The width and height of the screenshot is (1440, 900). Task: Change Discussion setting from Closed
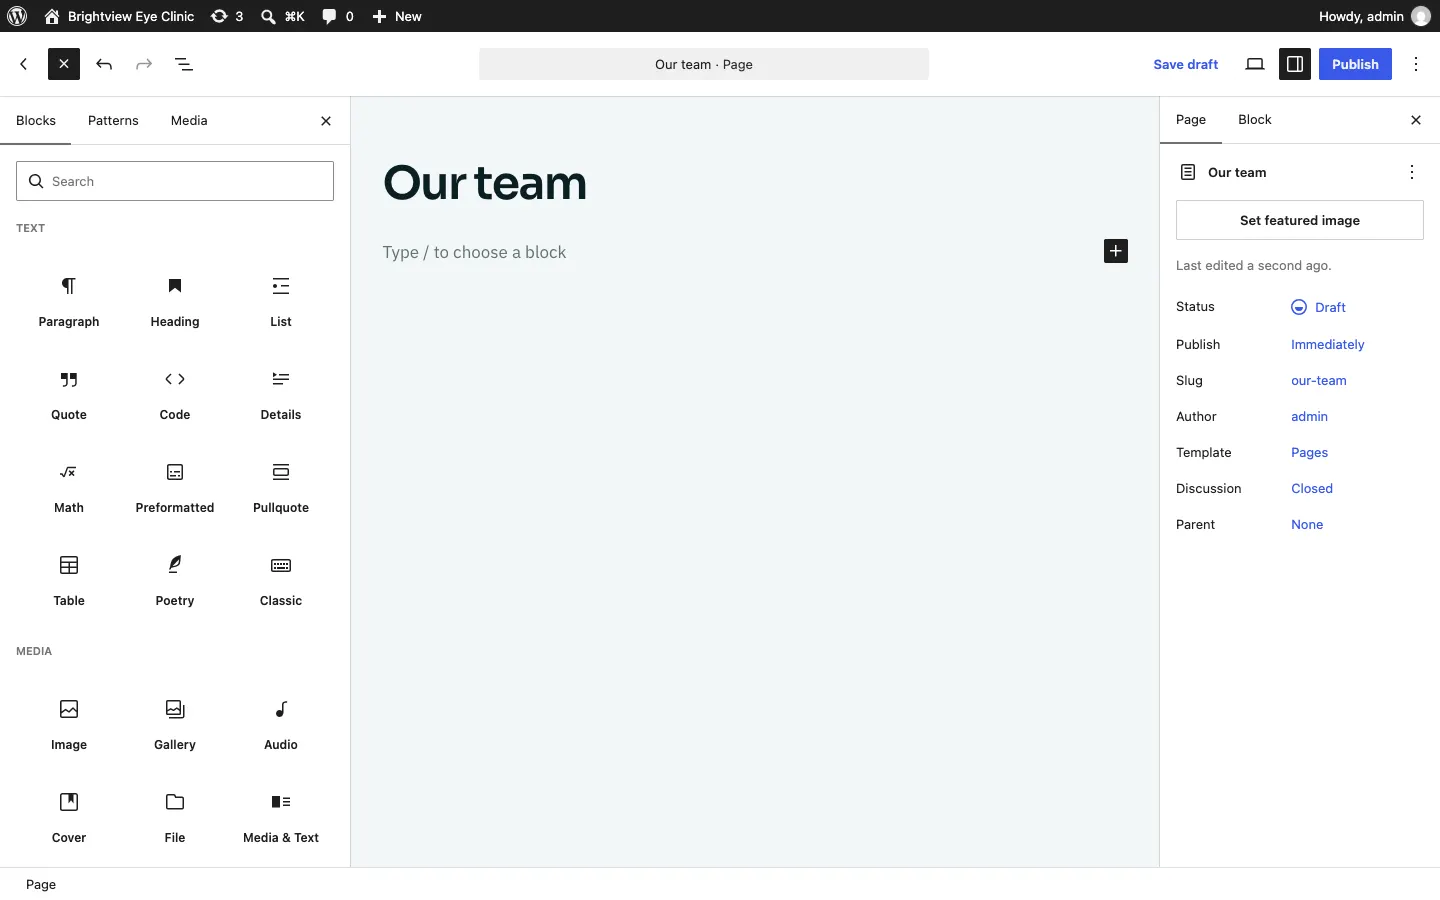[x=1312, y=489]
